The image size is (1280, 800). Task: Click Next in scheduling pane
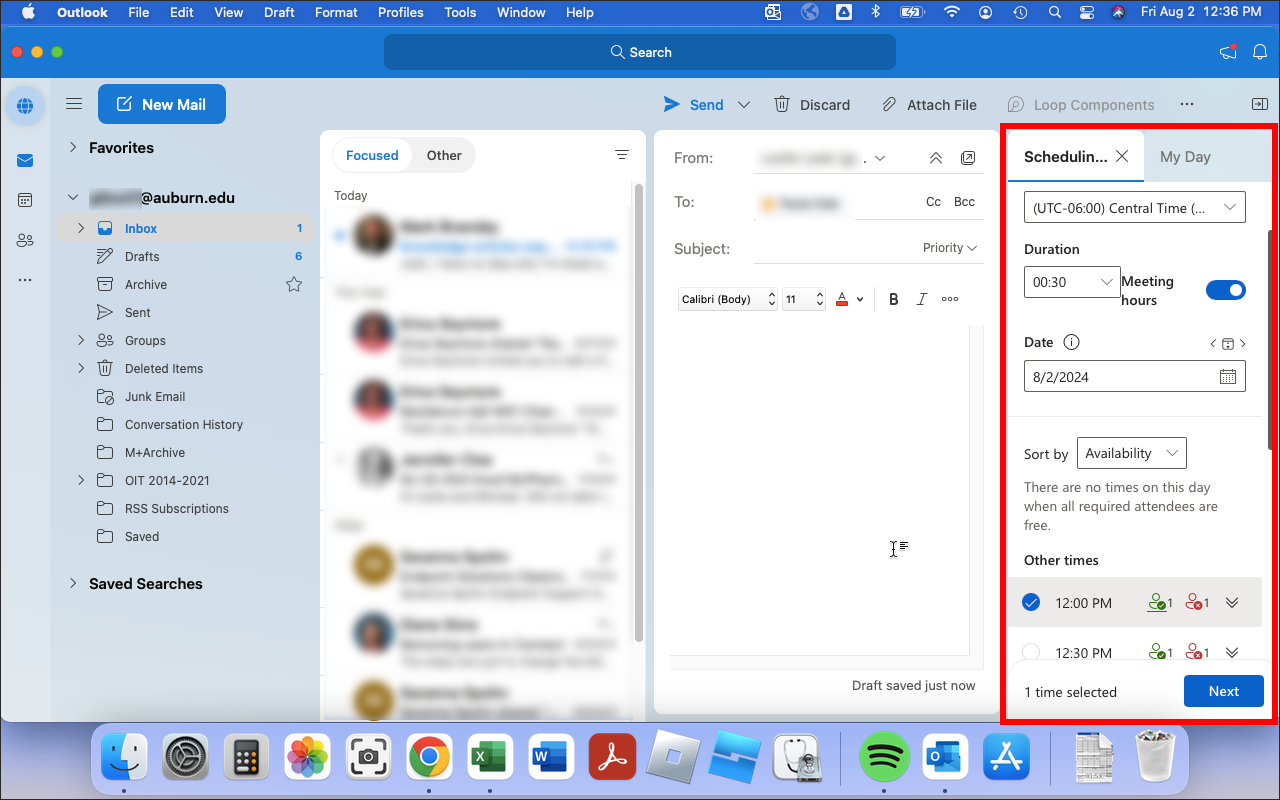pyautogui.click(x=1224, y=691)
